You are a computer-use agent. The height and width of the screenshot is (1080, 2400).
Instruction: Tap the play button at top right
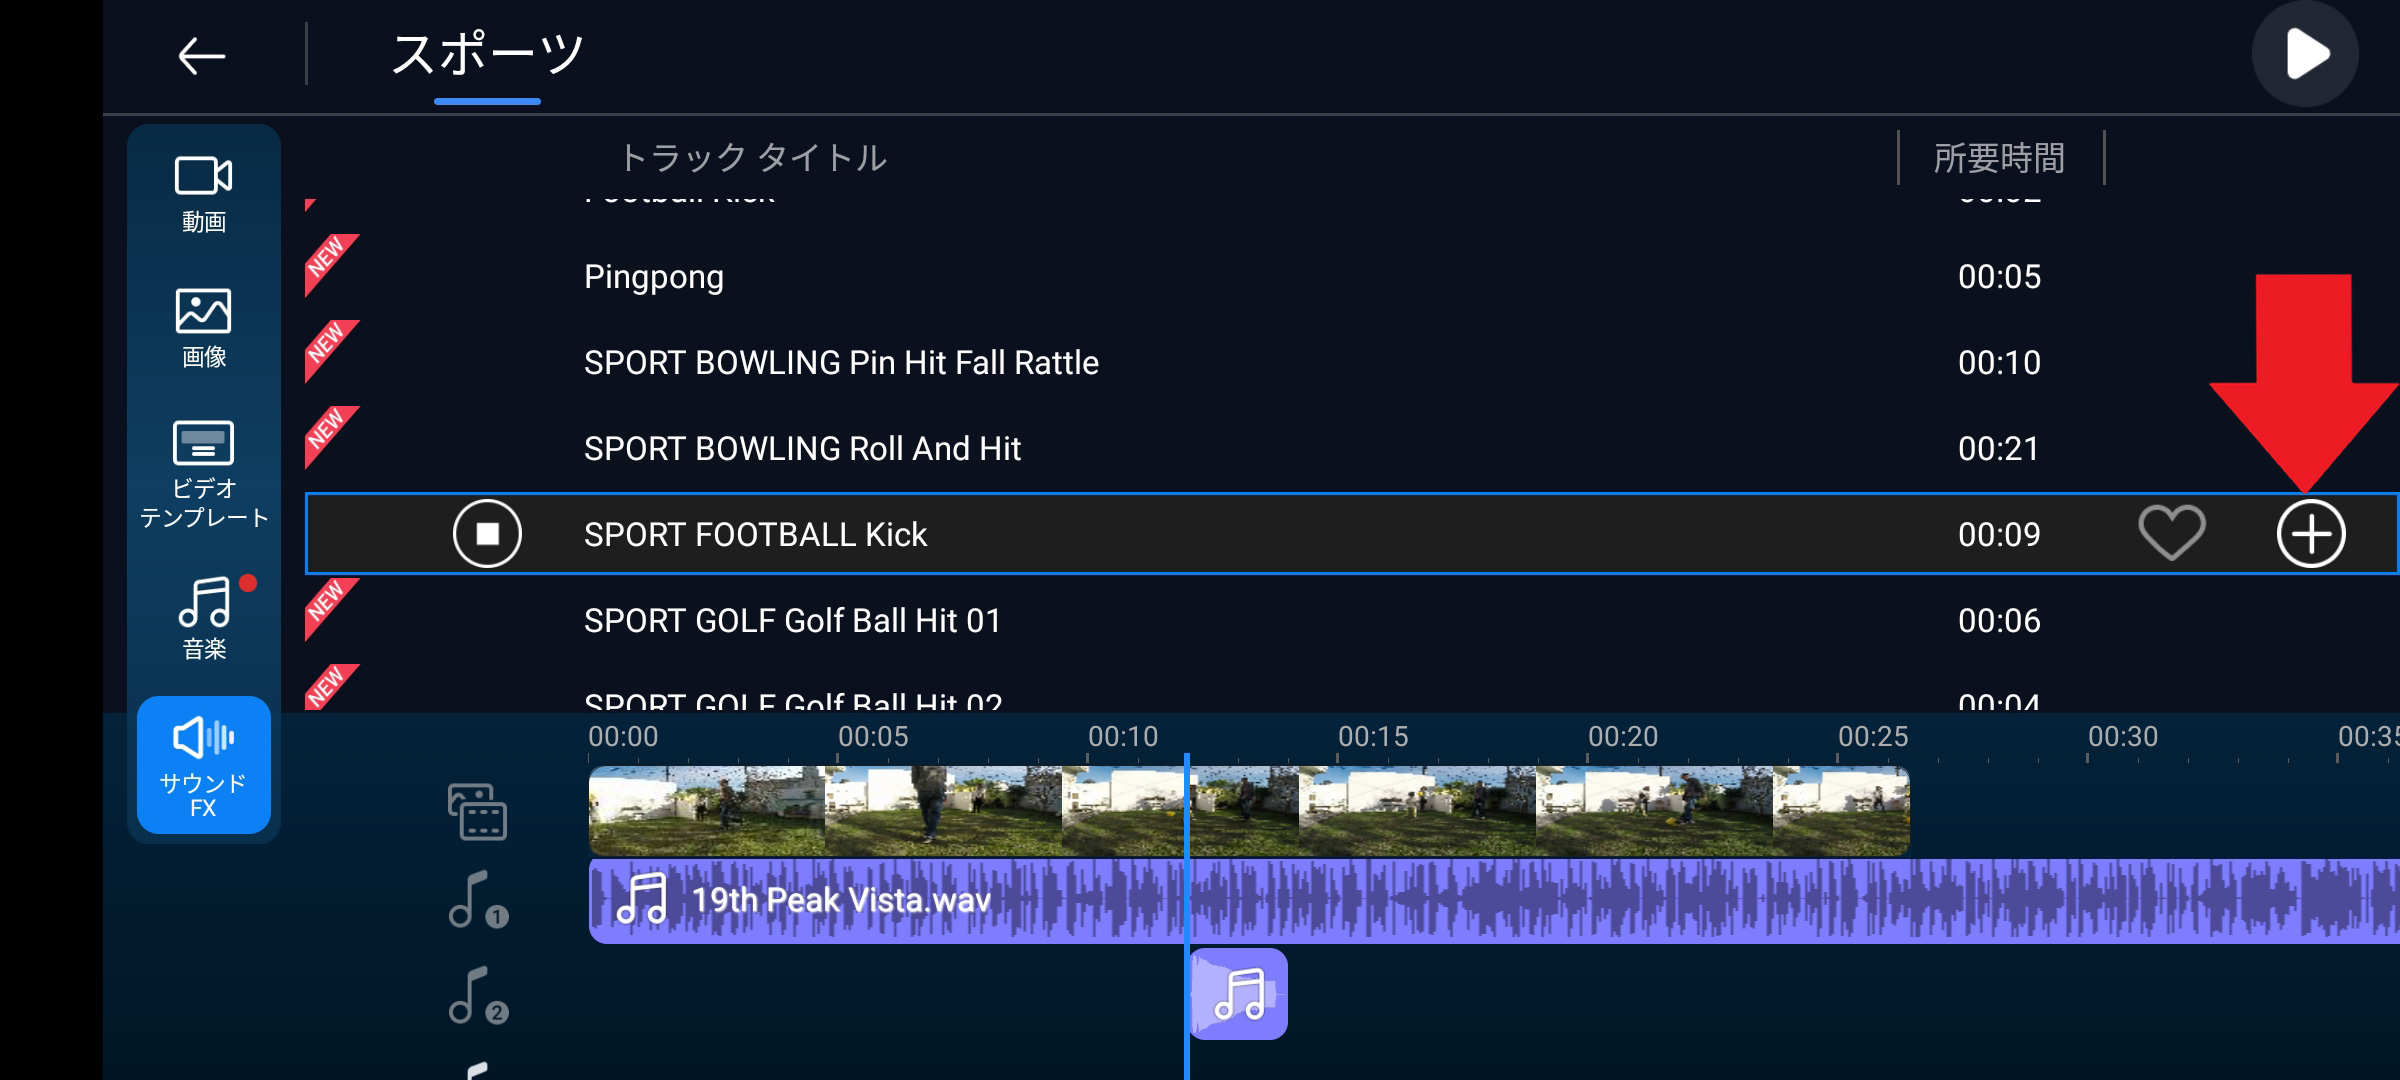[x=2305, y=54]
